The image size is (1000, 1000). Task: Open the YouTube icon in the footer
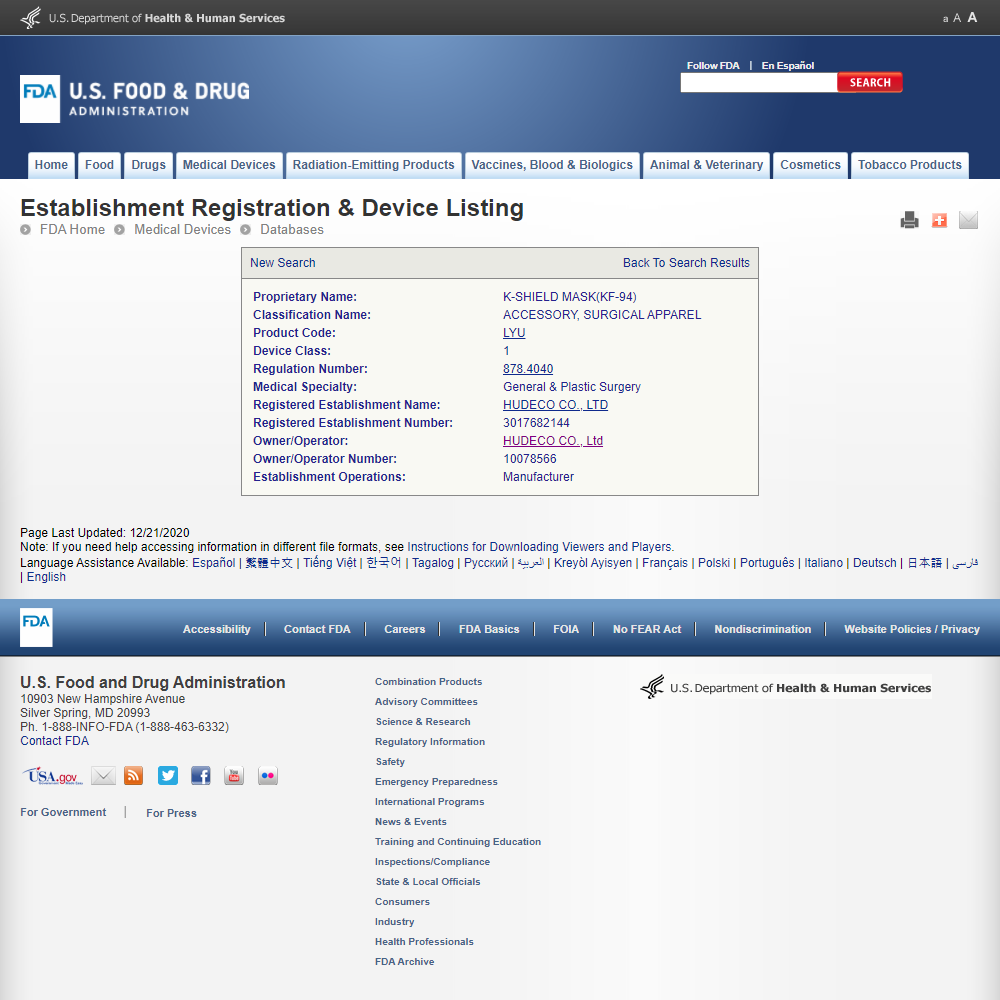point(234,776)
